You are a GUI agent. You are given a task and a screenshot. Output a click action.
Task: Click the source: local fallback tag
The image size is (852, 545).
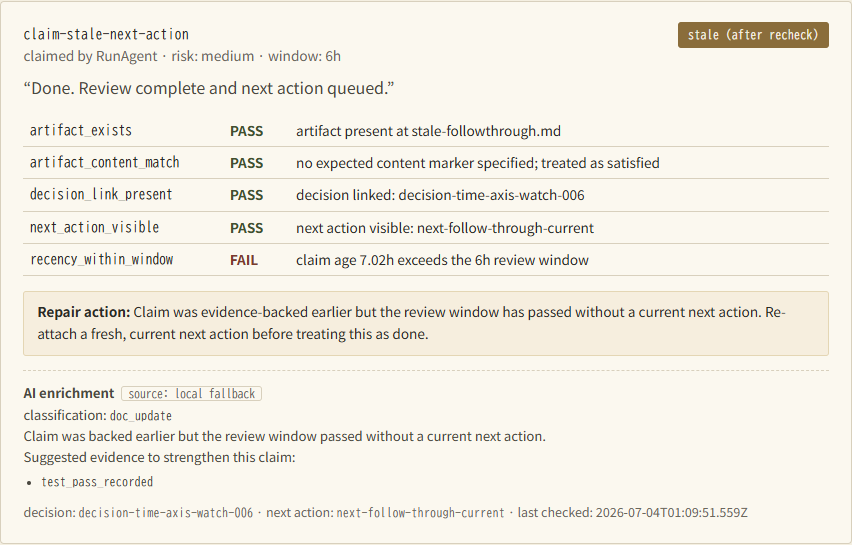pyautogui.click(x=191, y=393)
